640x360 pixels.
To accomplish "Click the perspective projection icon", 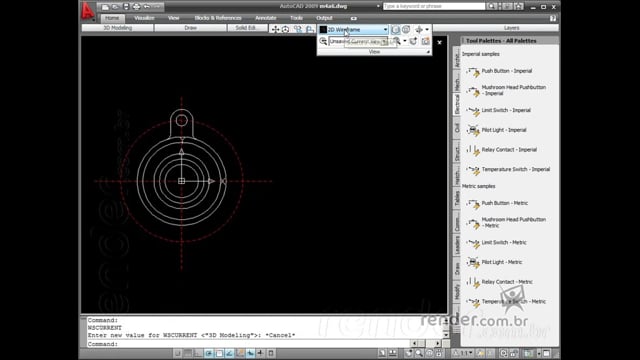I will (x=406, y=29).
